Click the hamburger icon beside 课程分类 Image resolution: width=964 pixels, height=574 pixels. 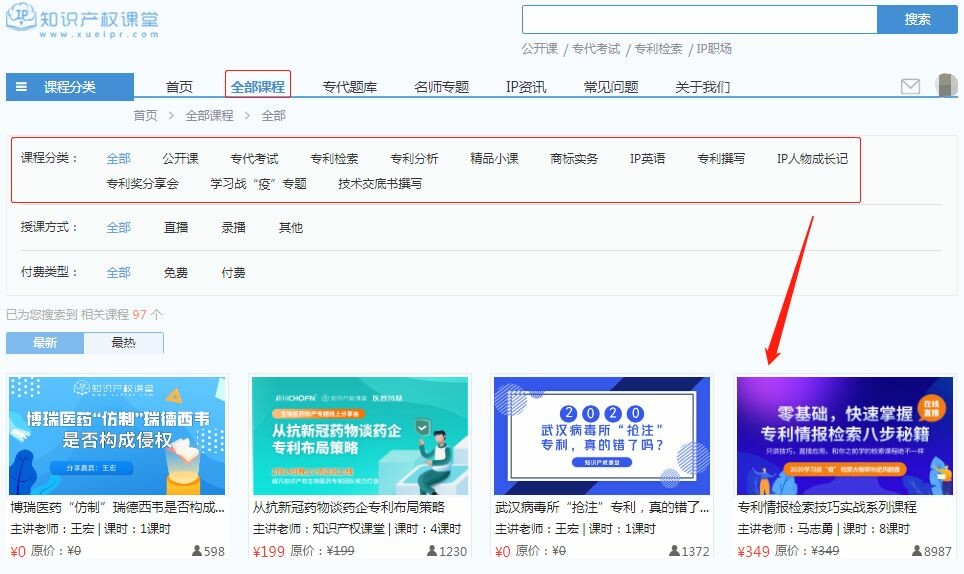pos(22,87)
